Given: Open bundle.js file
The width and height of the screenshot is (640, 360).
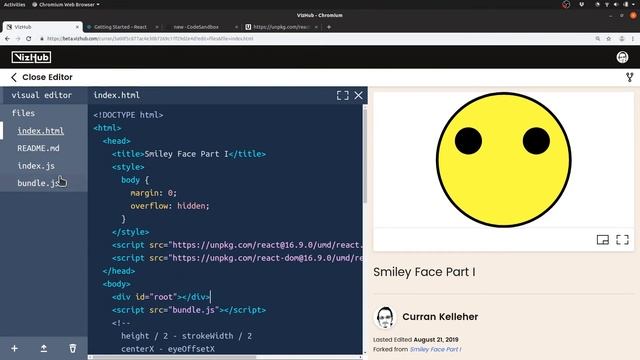Looking at the screenshot, I should (x=38, y=183).
